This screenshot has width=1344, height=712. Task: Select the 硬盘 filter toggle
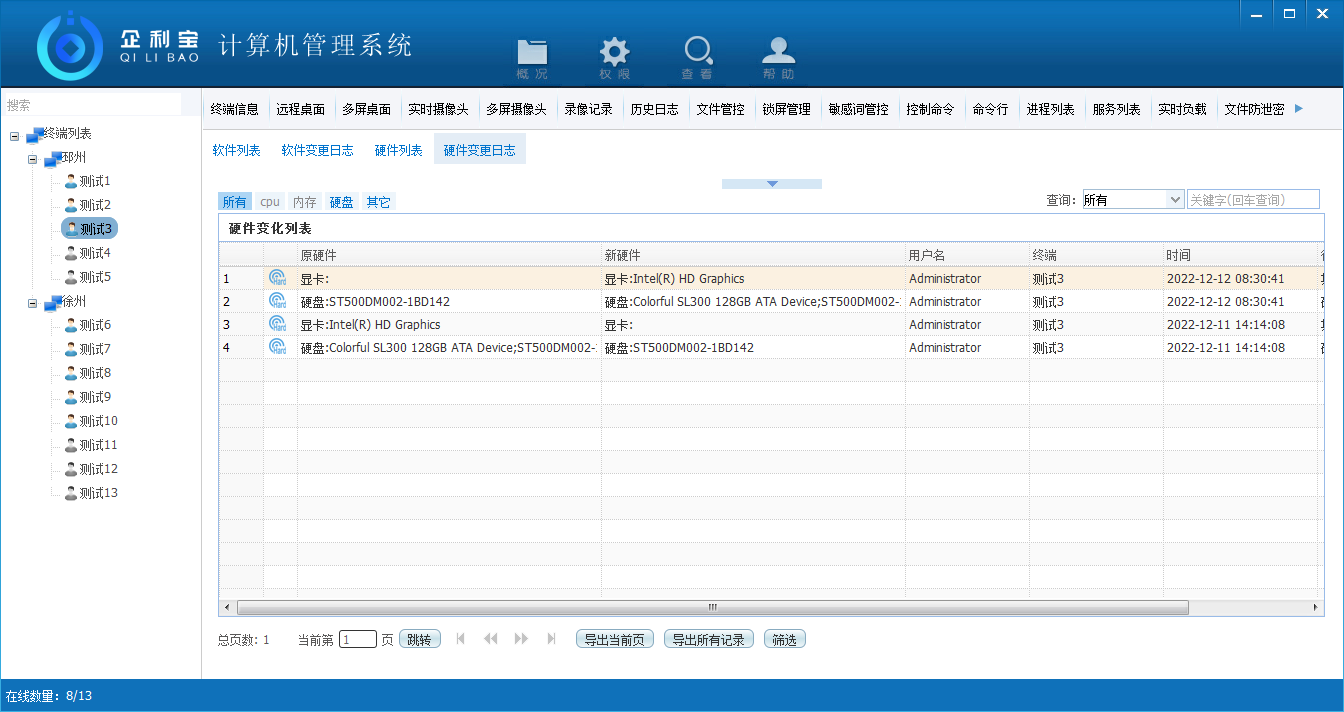(342, 202)
